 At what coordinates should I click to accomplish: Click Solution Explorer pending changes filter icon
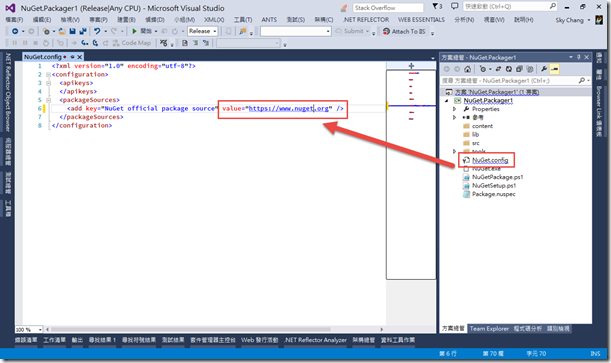tap(483, 69)
